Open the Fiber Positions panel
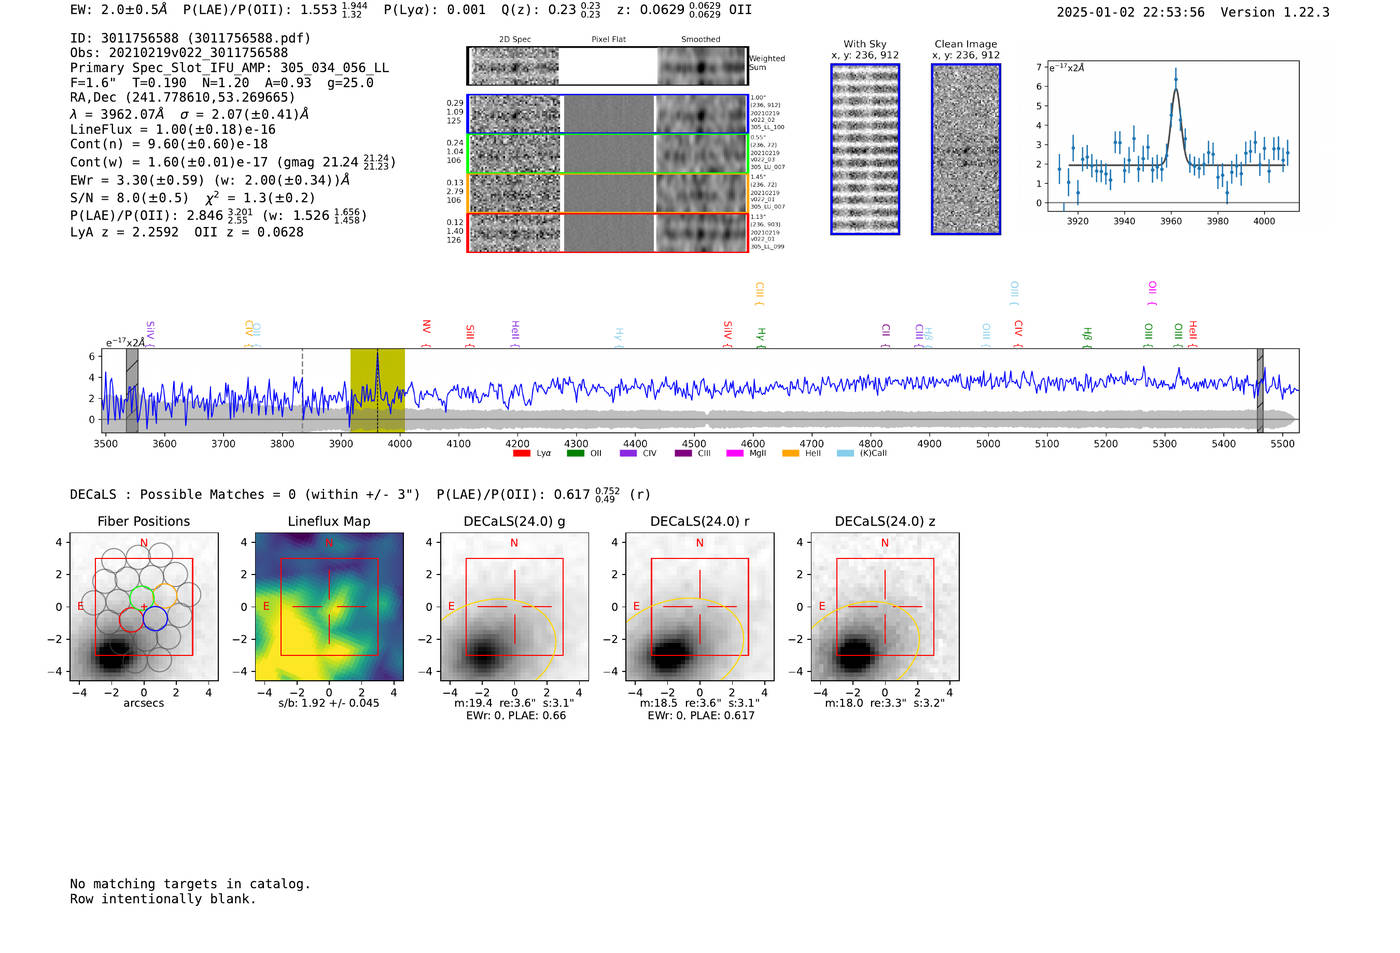Image resolution: width=1400 pixels, height=953 pixels. point(144,607)
